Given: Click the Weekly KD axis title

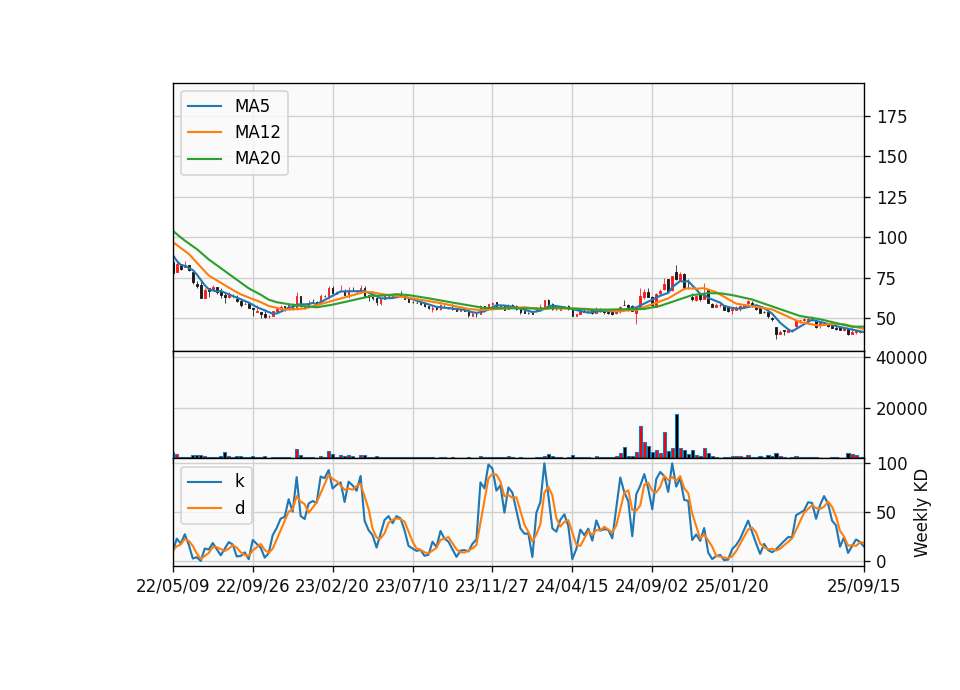Looking at the screenshot, I should pyautogui.click(x=921, y=513).
